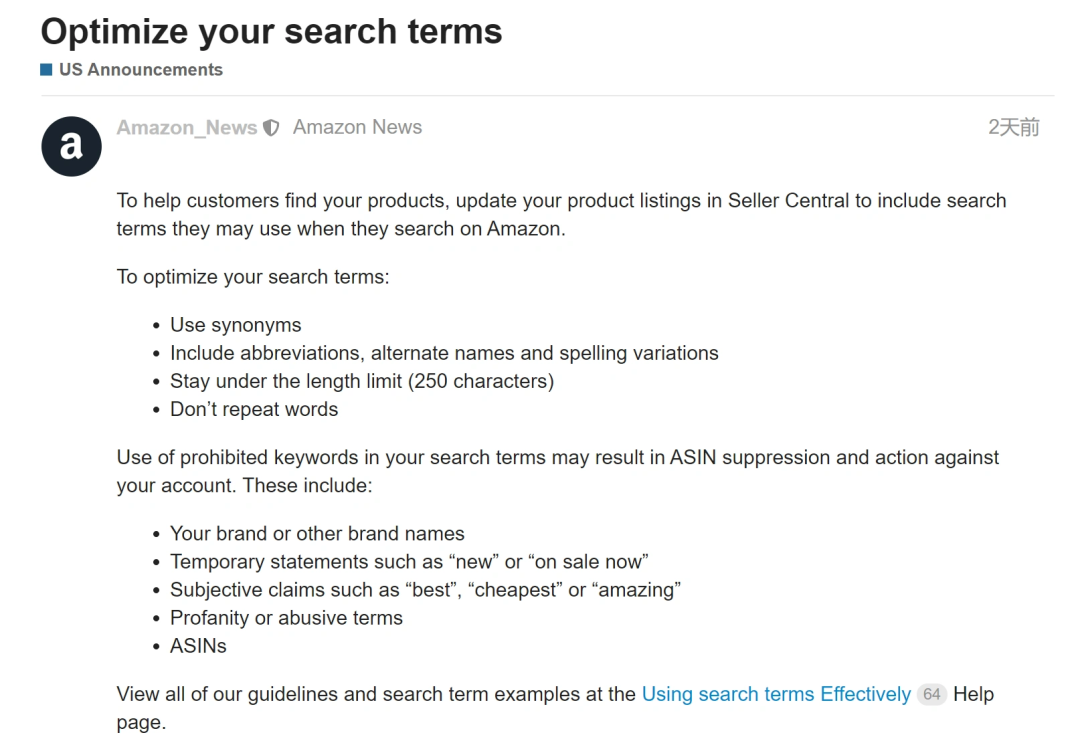Click the post timestamp 2天前
The height and width of the screenshot is (735, 1080).
coord(1013,128)
